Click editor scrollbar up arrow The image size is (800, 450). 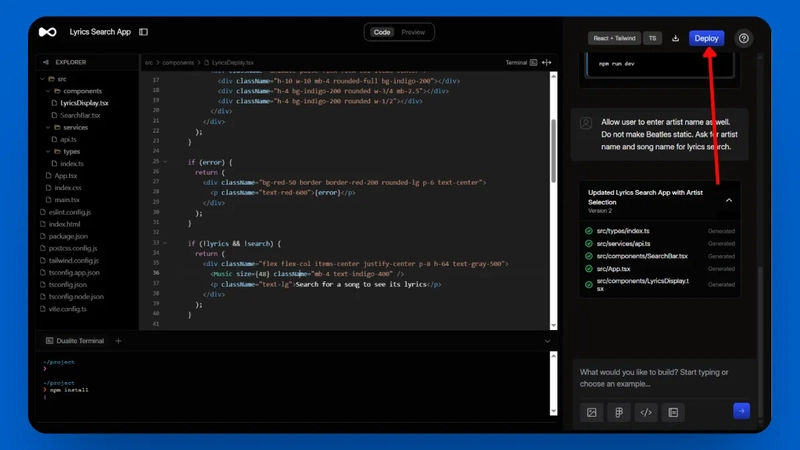[x=553, y=76]
